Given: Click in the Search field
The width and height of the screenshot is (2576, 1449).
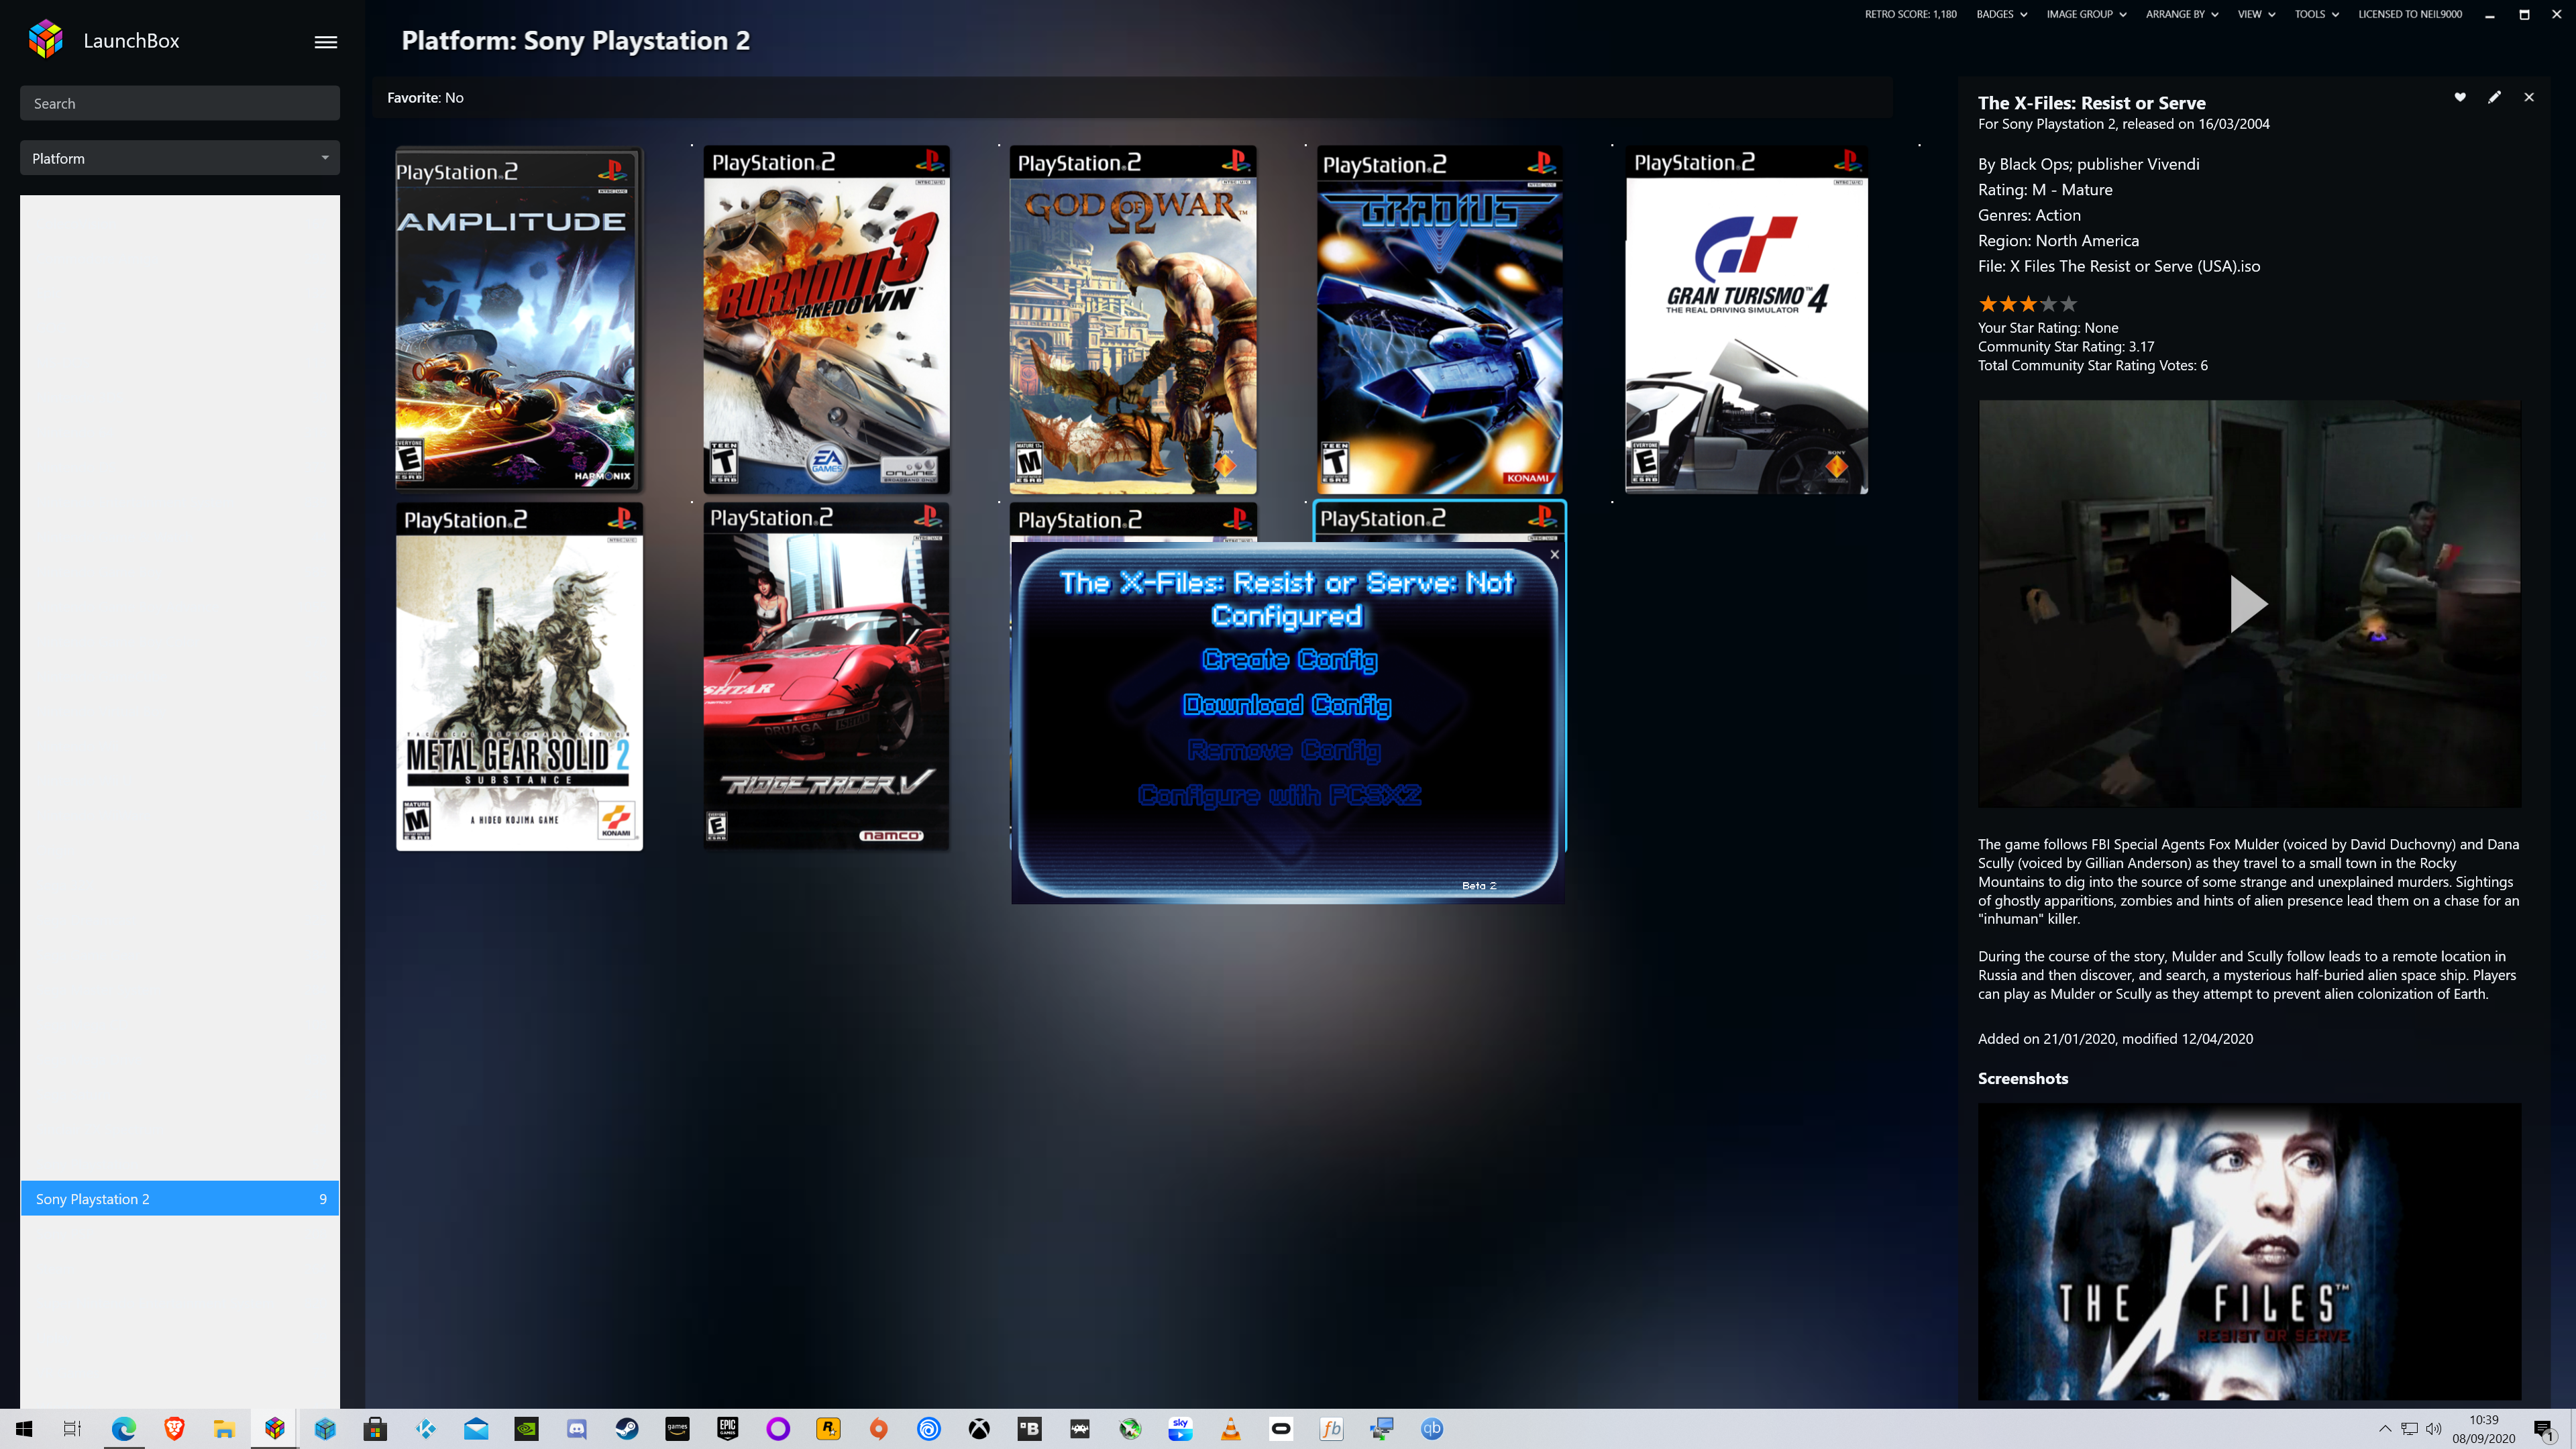Looking at the screenshot, I should (x=180, y=103).
